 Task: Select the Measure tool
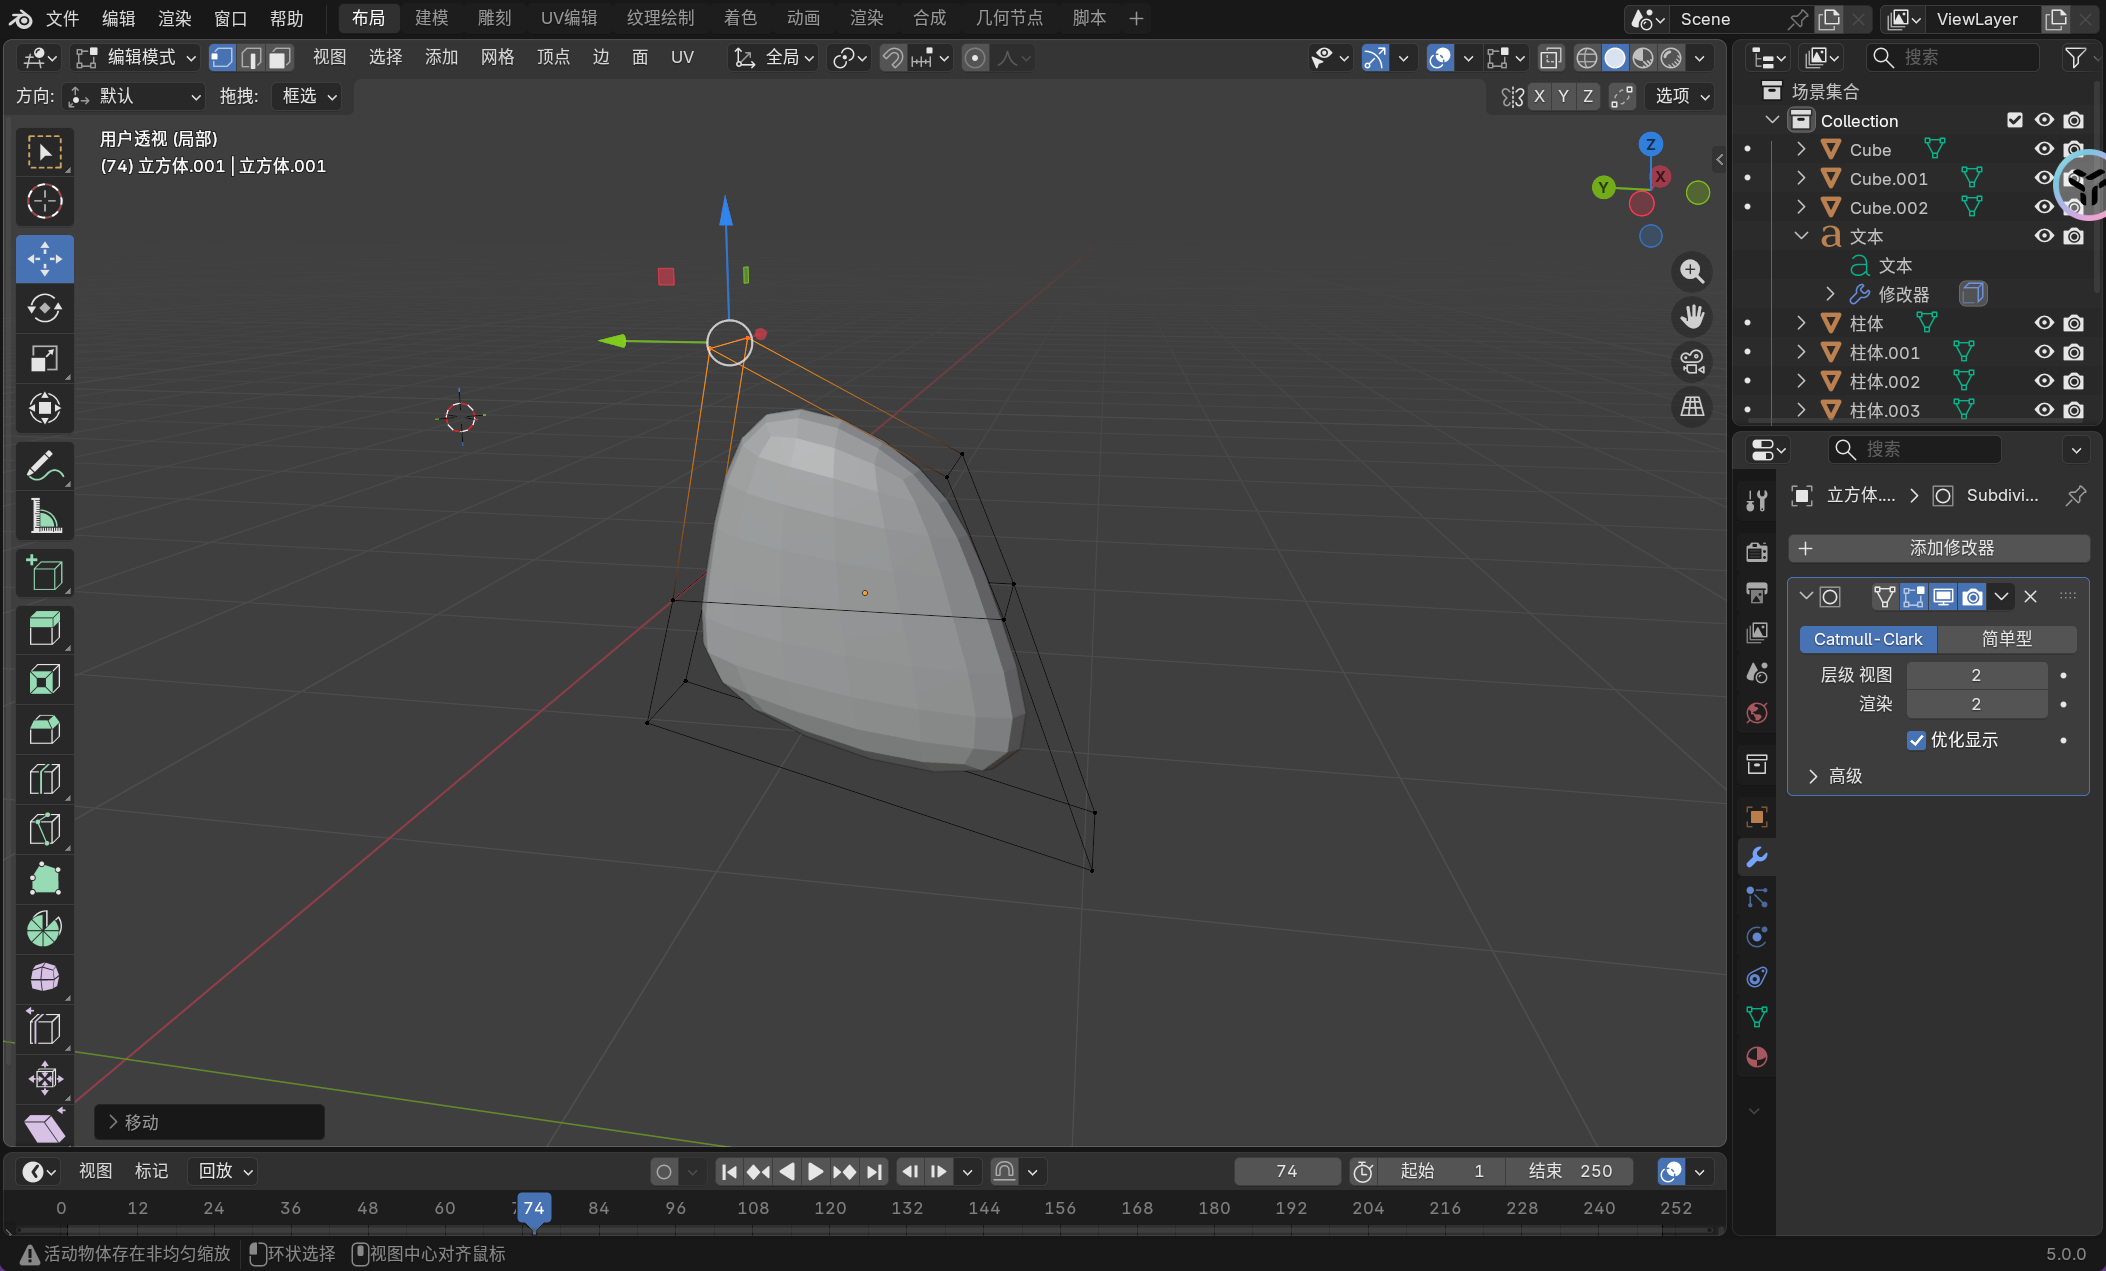tap(44, 516)
